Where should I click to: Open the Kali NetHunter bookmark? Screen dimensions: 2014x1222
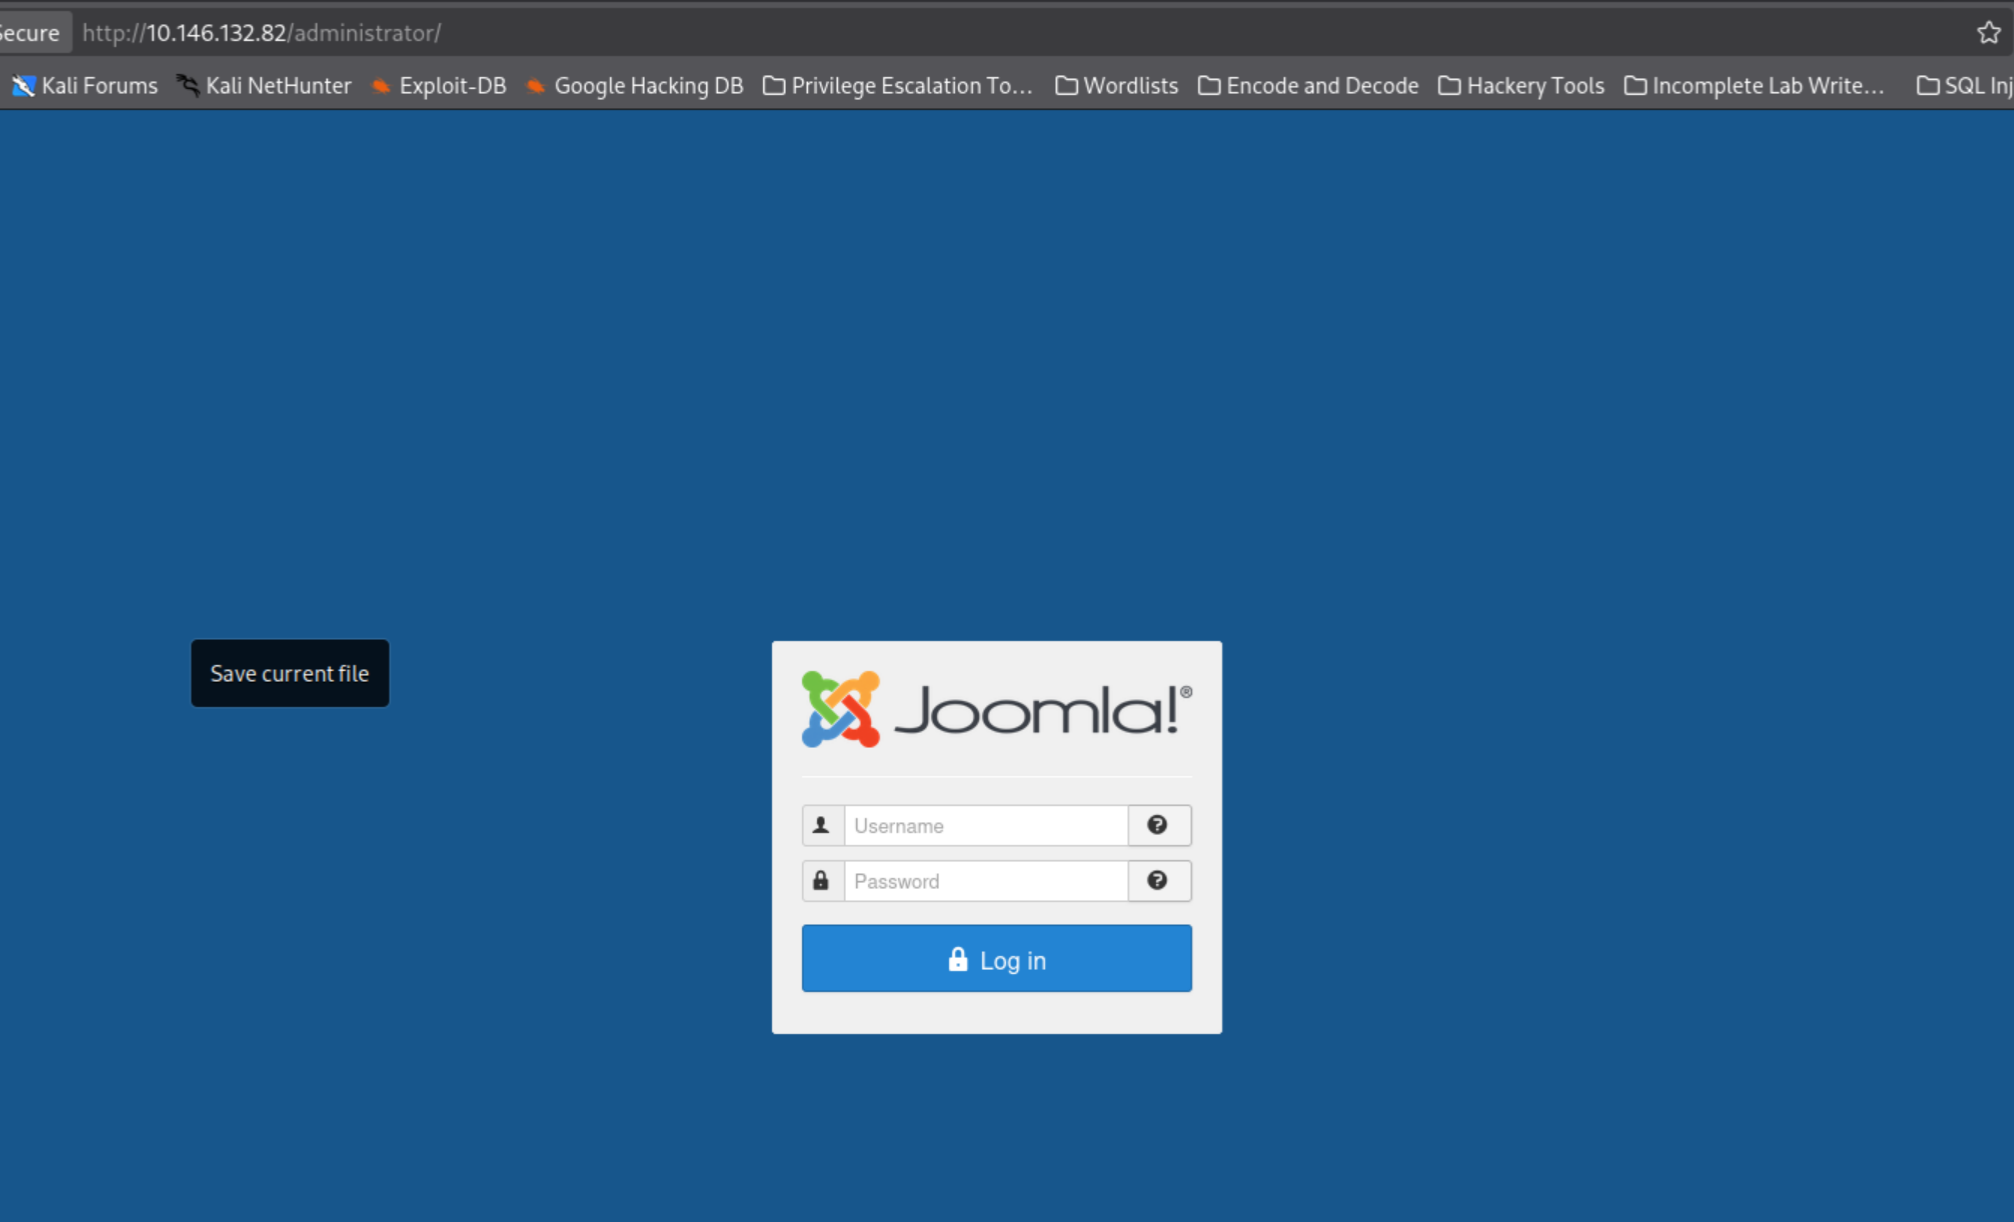(x=264, y=86)
